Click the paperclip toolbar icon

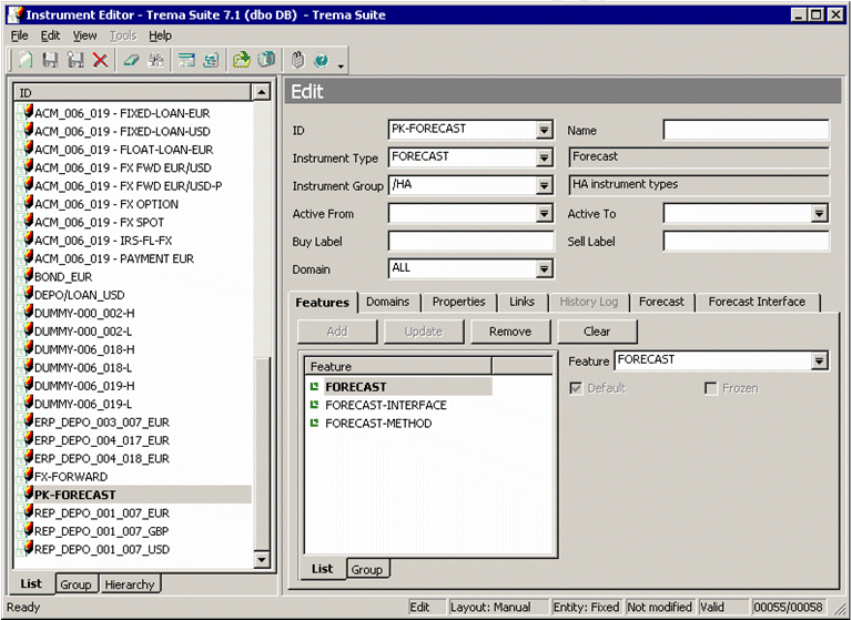coord(297,61)
